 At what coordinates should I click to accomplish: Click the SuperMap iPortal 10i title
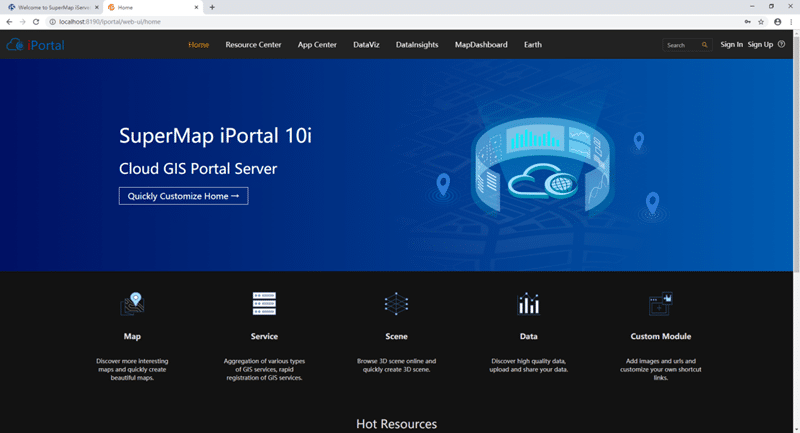click(215, 136)
